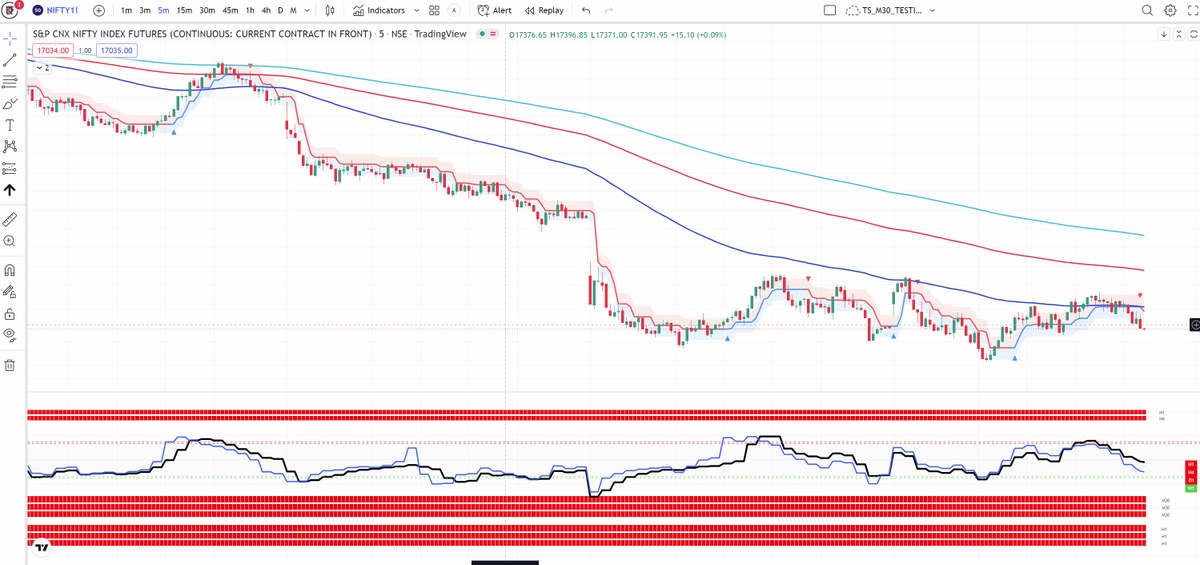Toggle magnet mode for drawings

[10, 270]
